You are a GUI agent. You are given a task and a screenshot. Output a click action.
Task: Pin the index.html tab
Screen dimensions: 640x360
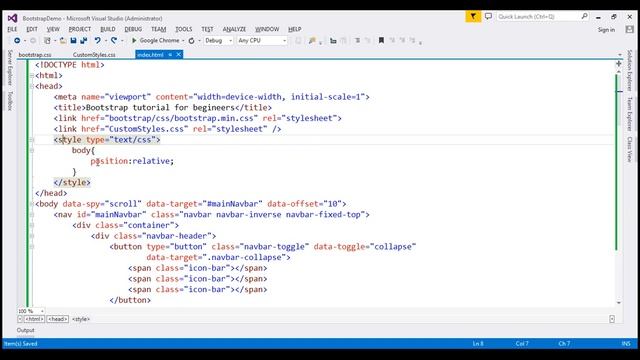point(170,55)
